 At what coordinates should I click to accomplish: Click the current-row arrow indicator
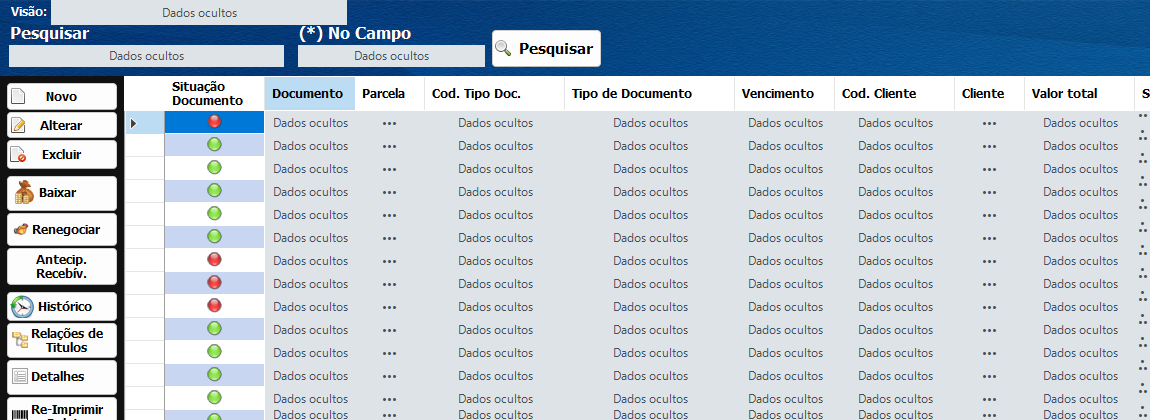click(x=133, y=123)
